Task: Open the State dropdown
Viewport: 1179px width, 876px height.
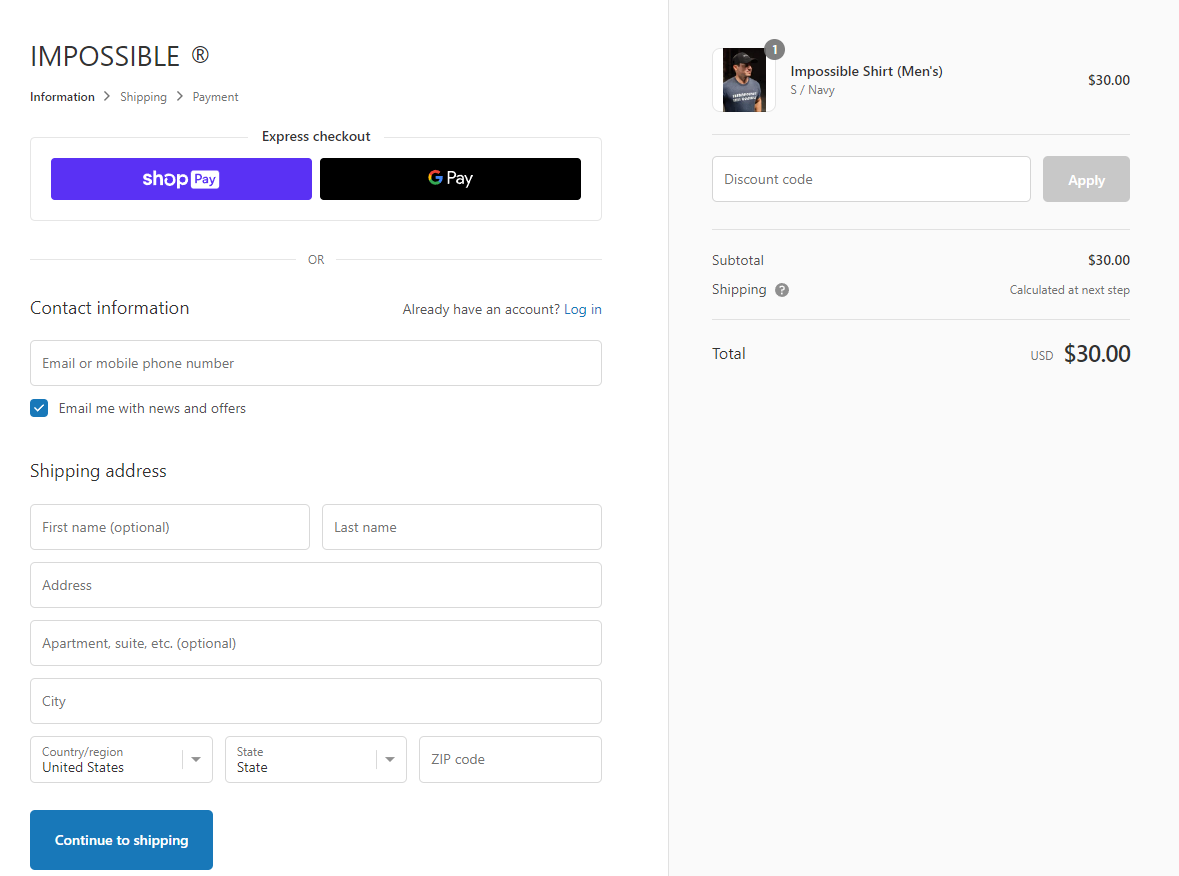Action: tap(316, 759)
